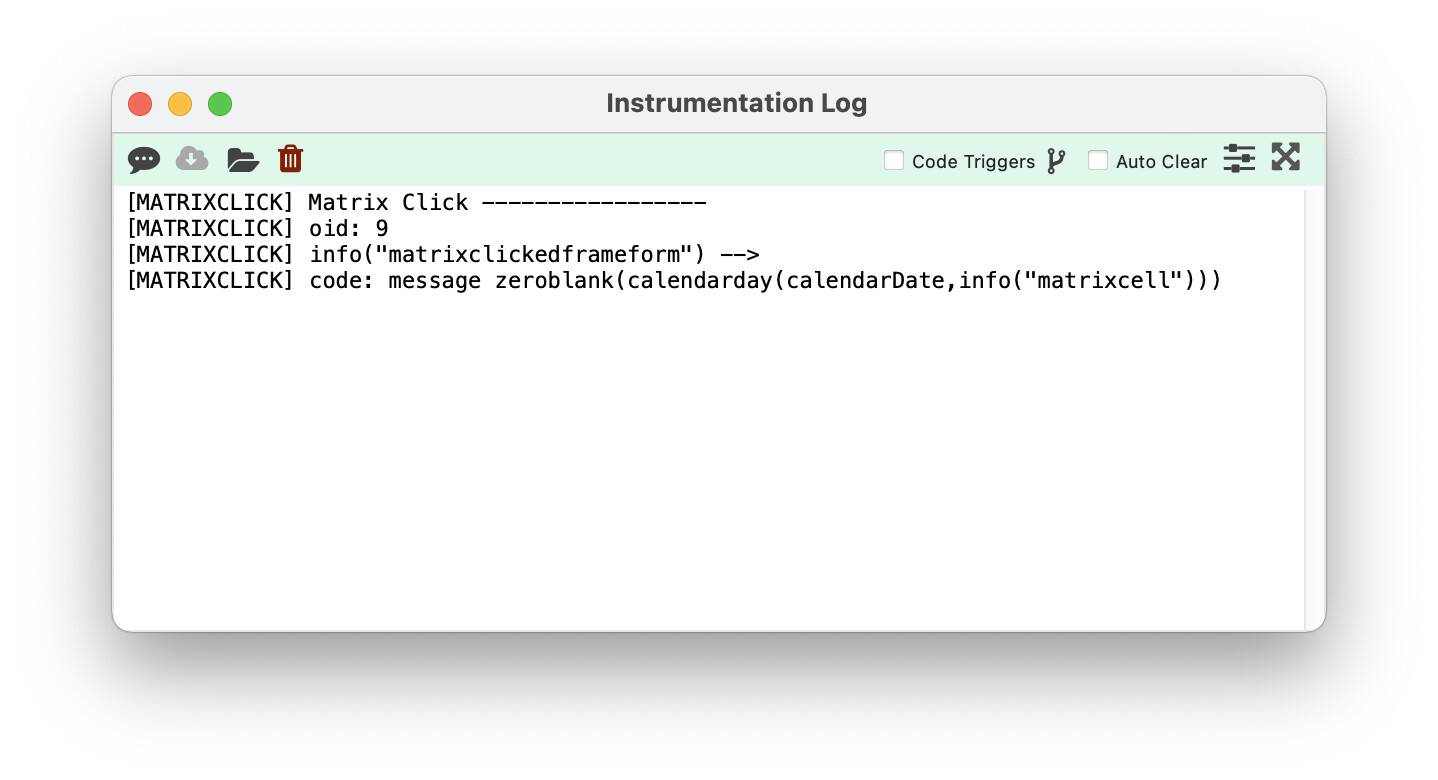Zoom window with green button
This screenshot has height=780, width=1438.
[220, 104]
